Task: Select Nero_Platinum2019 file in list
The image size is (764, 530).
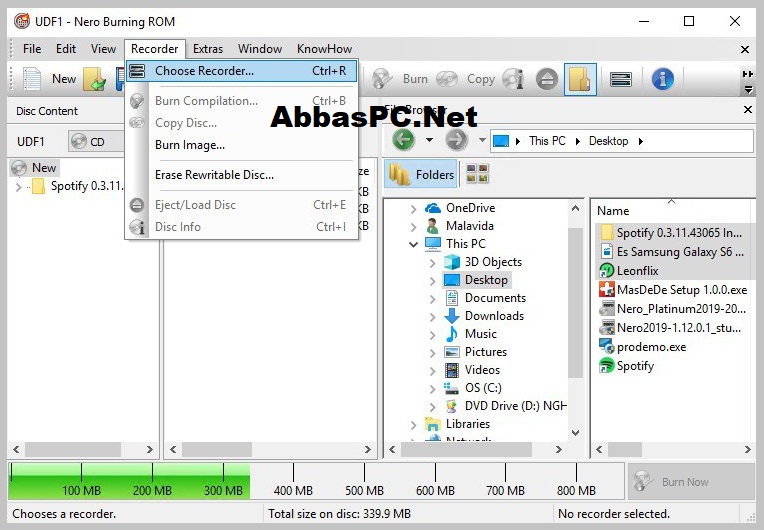Action: pos(681,309)
